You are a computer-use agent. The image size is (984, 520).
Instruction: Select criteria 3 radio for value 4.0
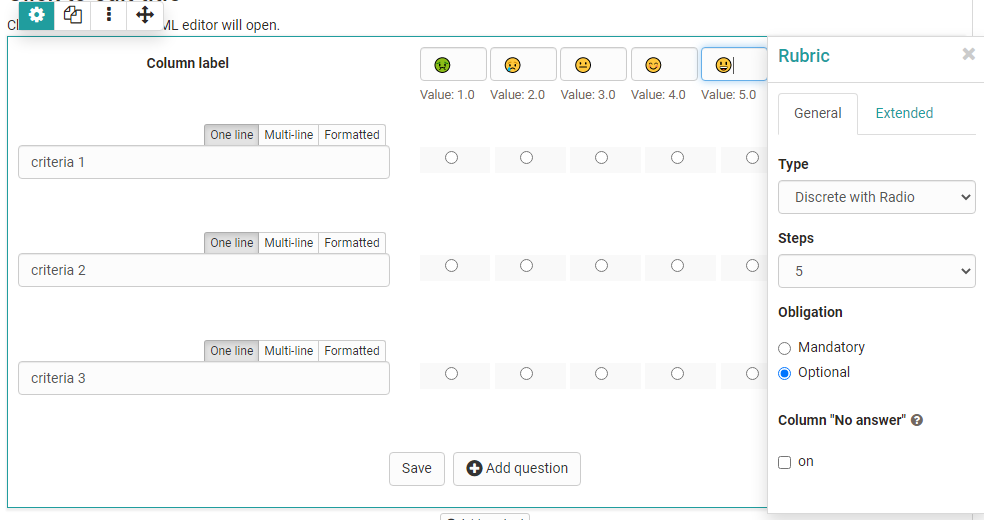(x=677, y=373)
